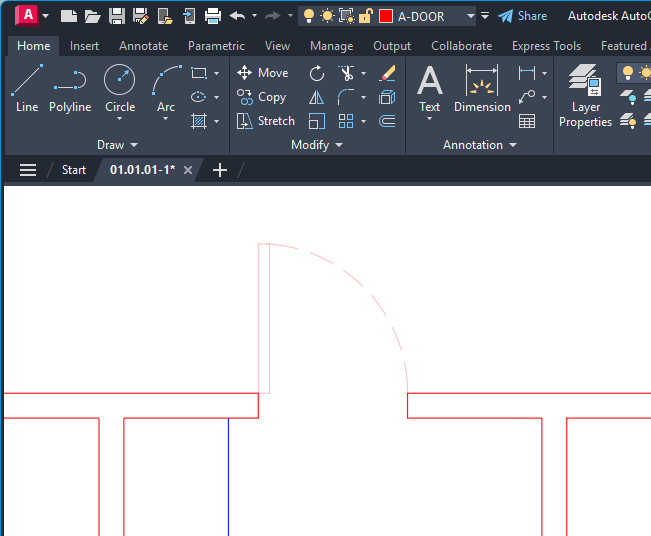The image size is (651, 536).
Task: Click the Stretch command button
Action: pos(266,121)
